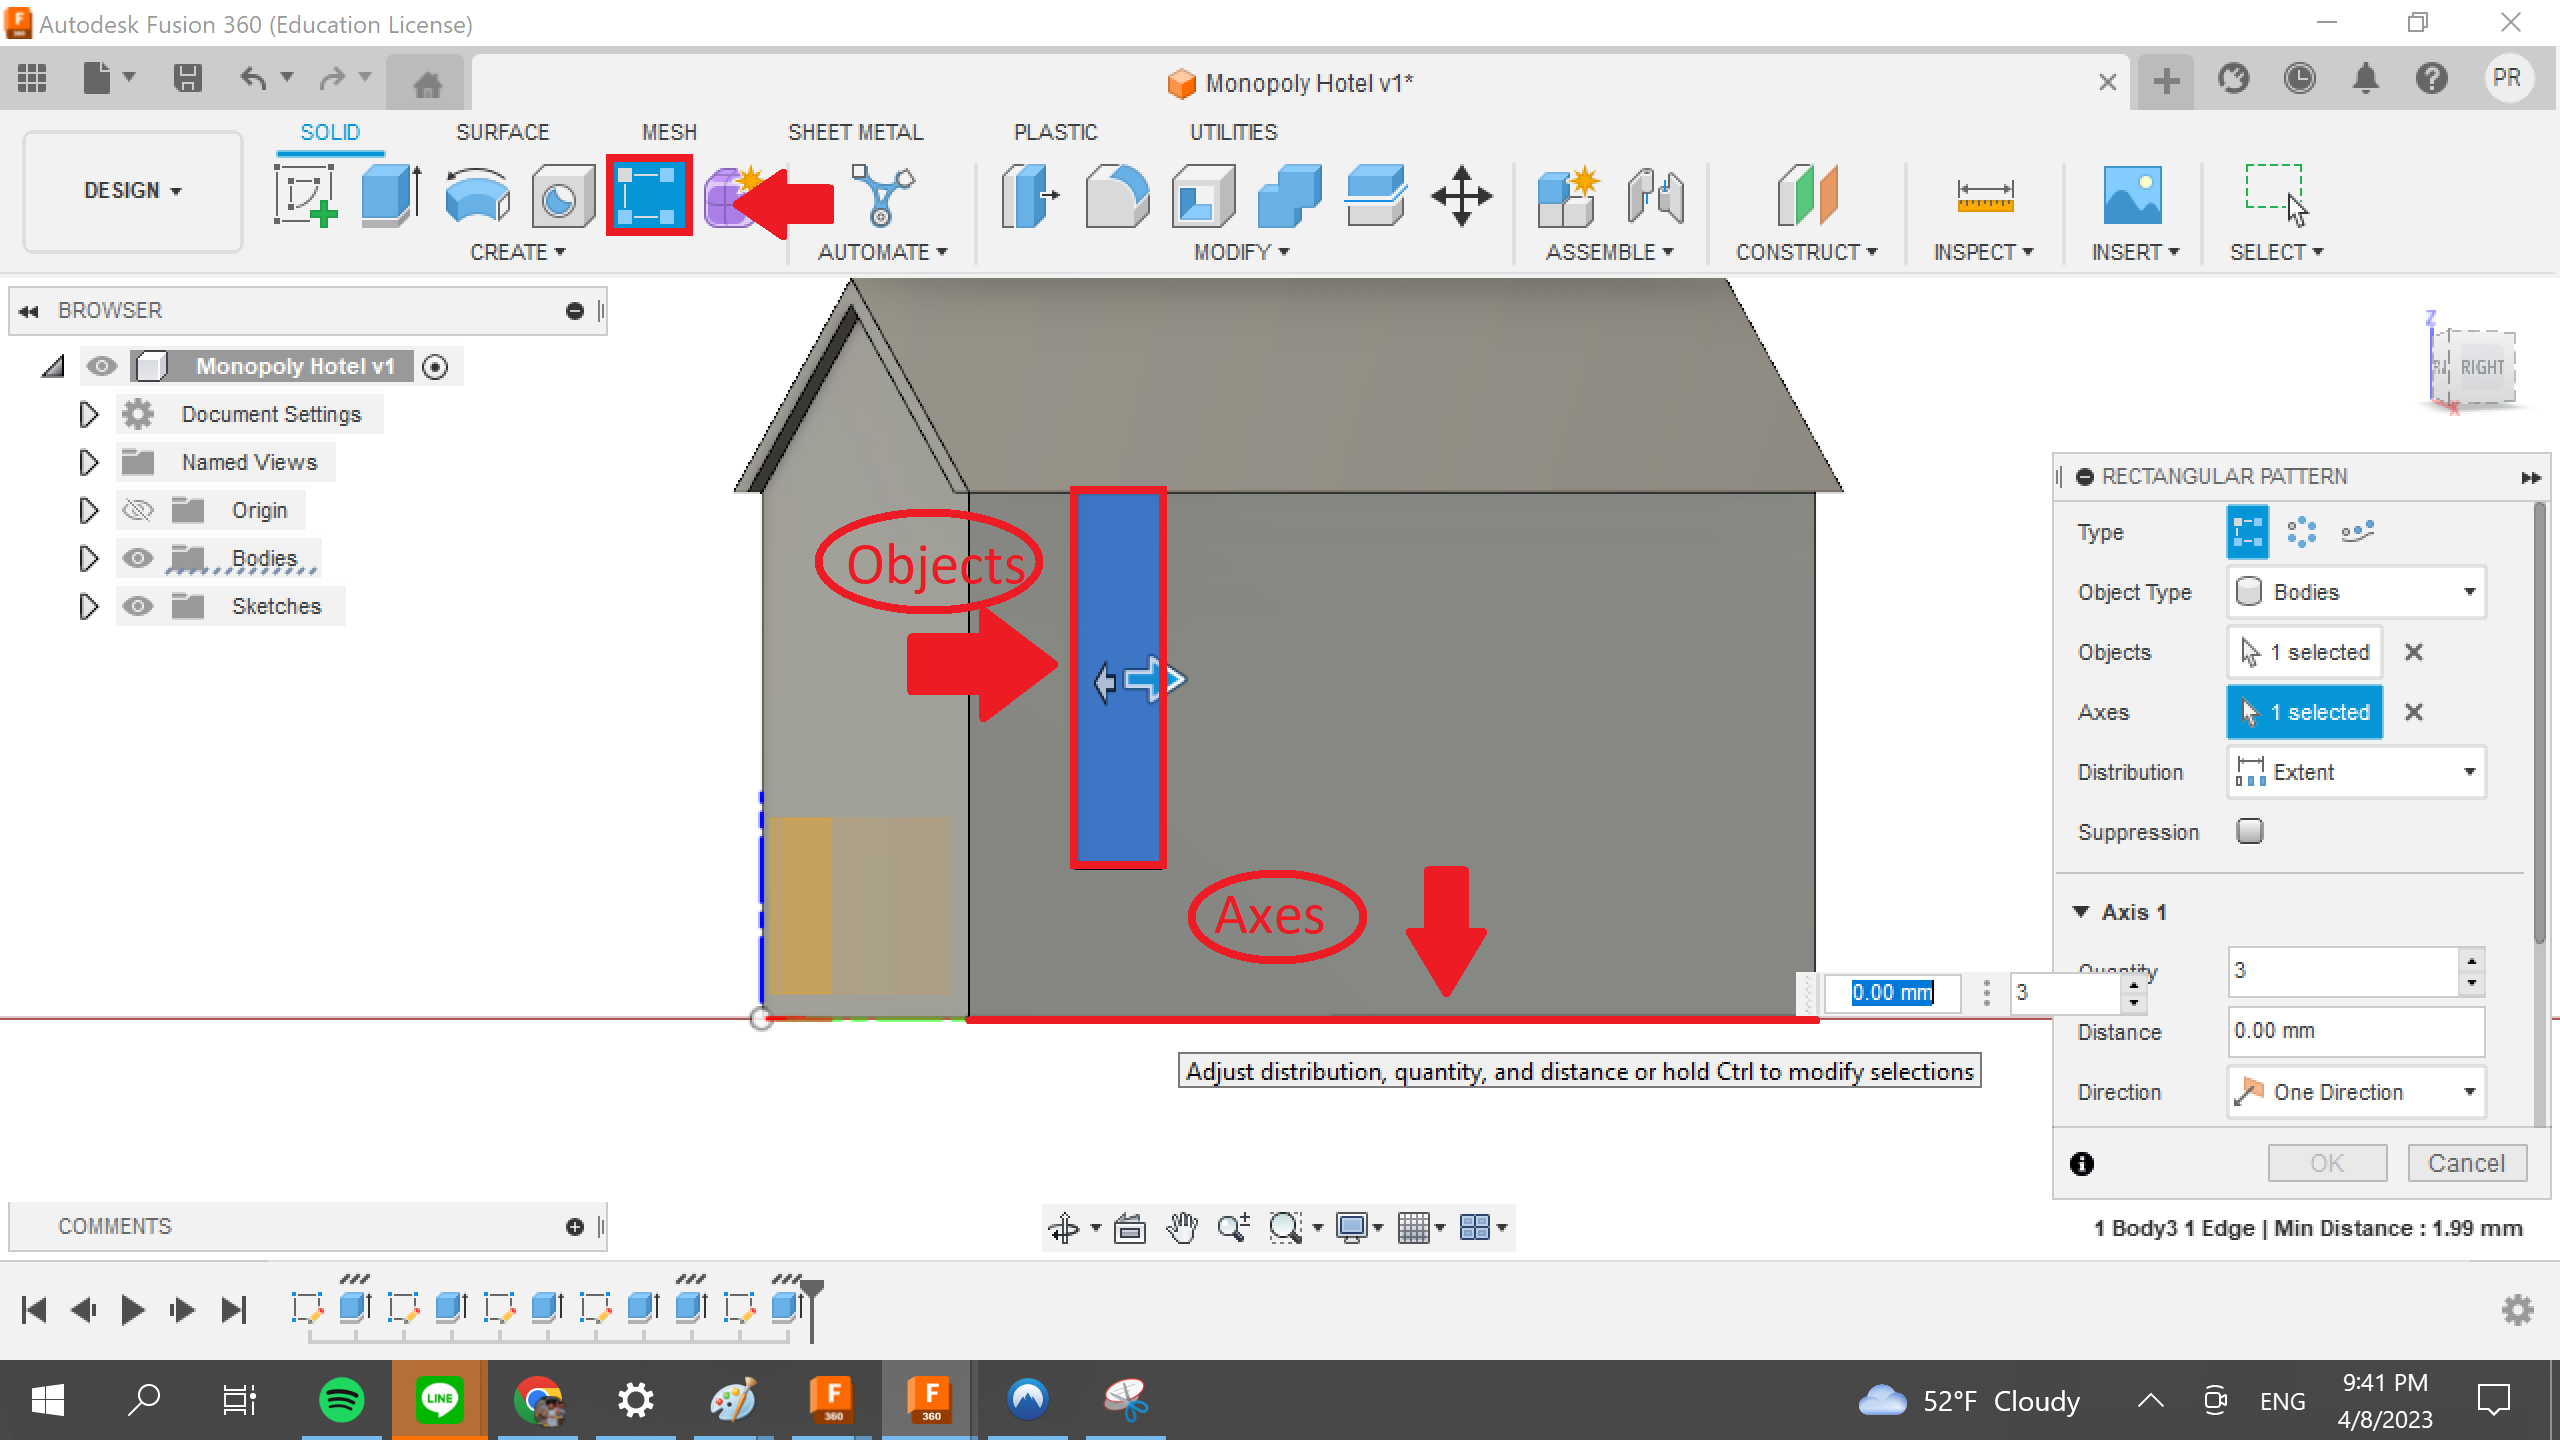Open the Object Type Bodies dropdown
2560x1440 pixels.
click(x=2356, y=592)
